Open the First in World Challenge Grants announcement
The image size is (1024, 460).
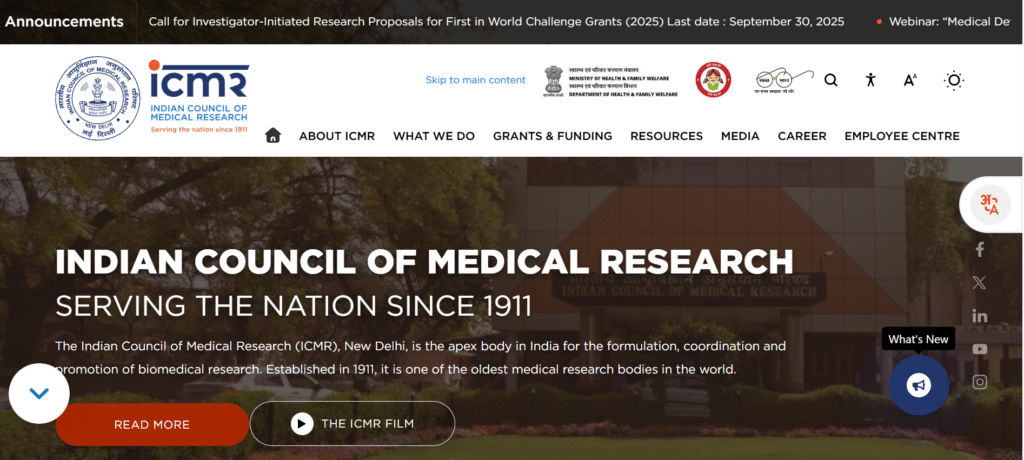[496, 22]
